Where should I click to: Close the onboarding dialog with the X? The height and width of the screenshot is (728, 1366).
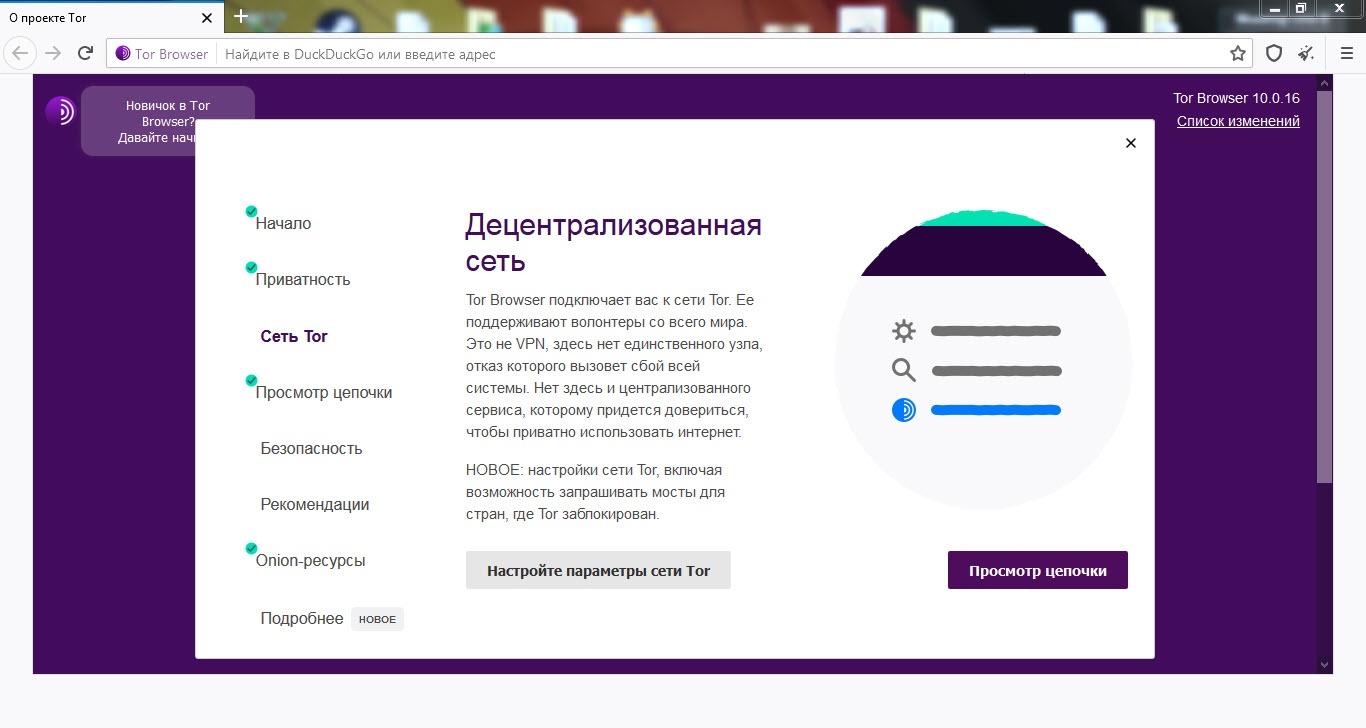1131,143
